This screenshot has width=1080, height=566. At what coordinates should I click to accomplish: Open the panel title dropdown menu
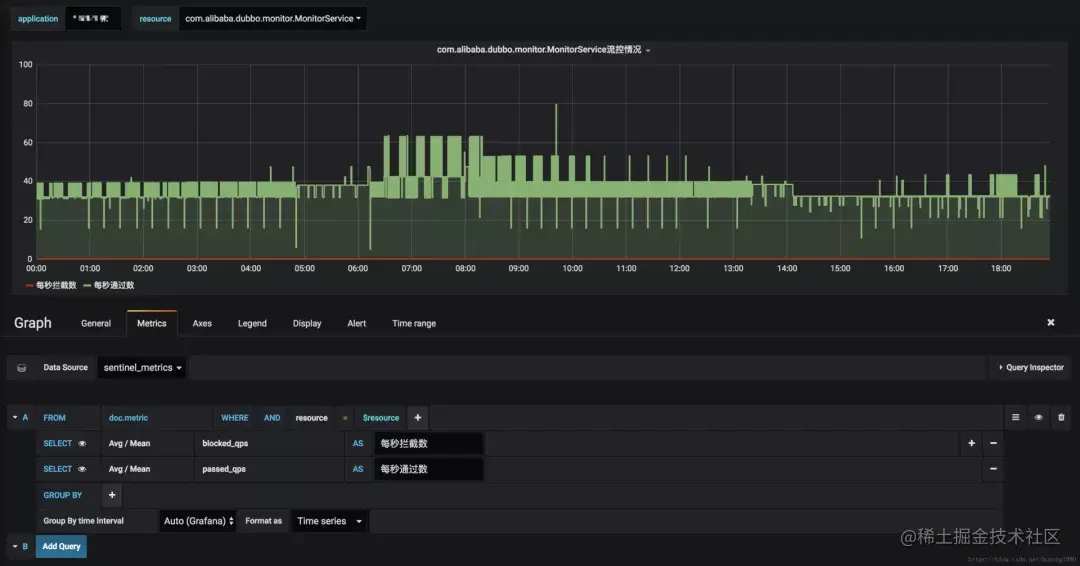pyautogui.click(x=543, y=50)
